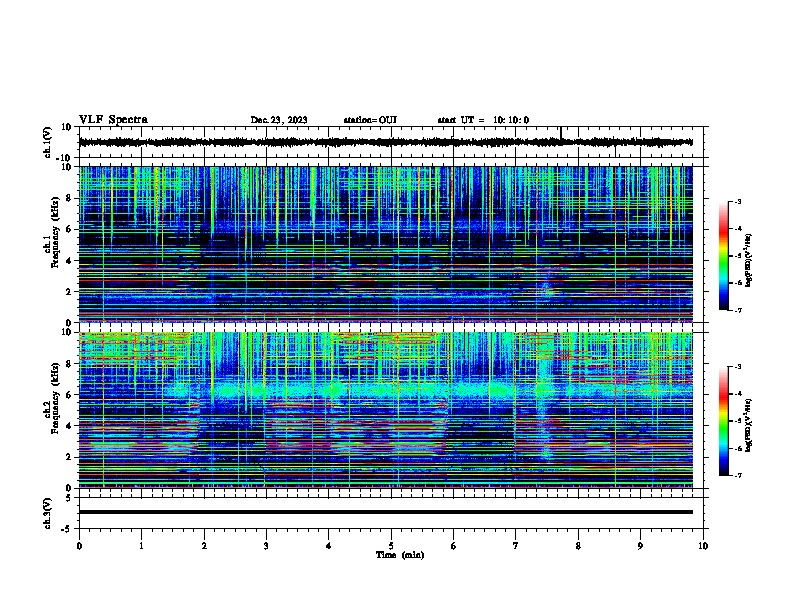Click the time-axis tick label "10" at the right end
This screenshot has height=612, width=792.
point(703,546)
